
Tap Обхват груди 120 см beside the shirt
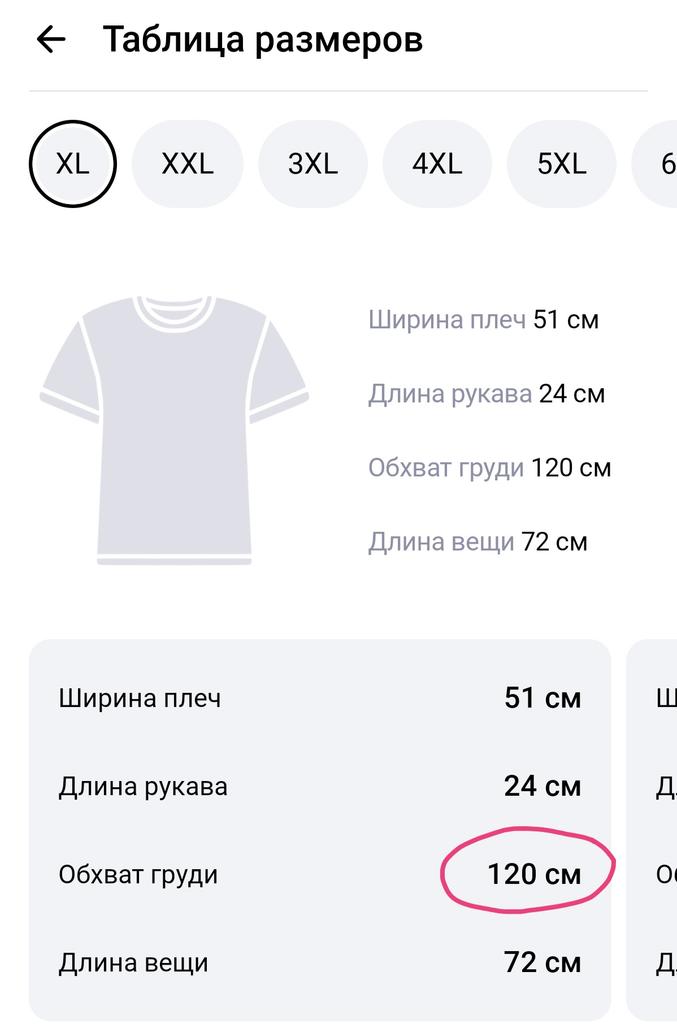[x=489, y=468]
